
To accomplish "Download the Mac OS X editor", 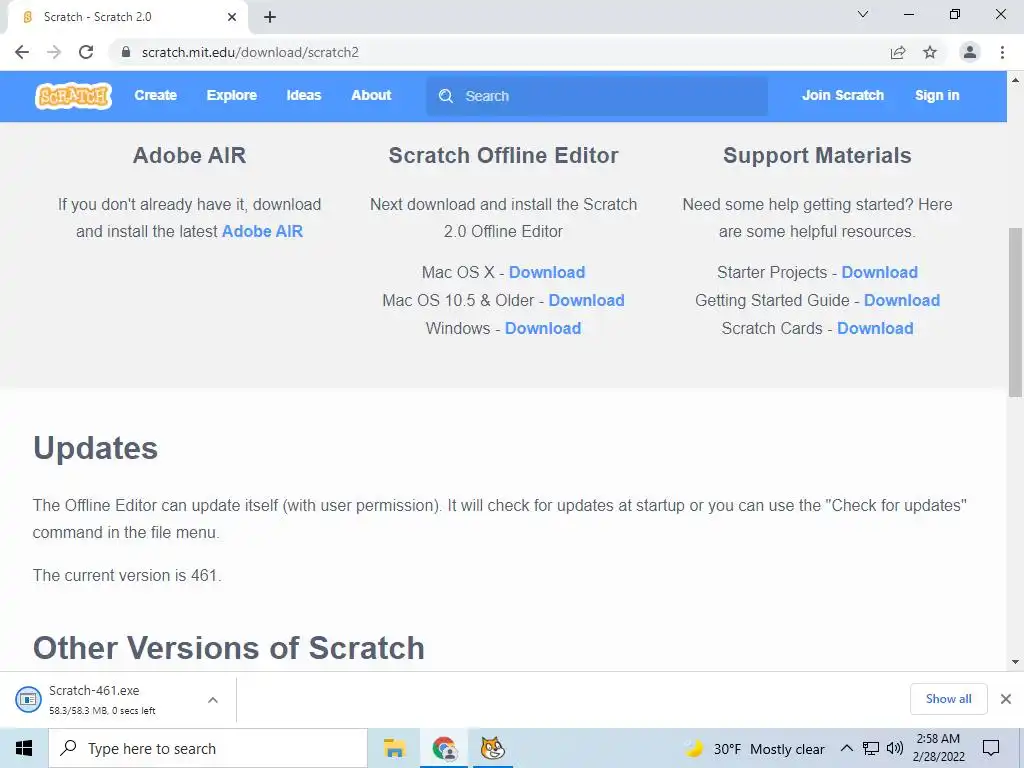I will pos(547,272).
